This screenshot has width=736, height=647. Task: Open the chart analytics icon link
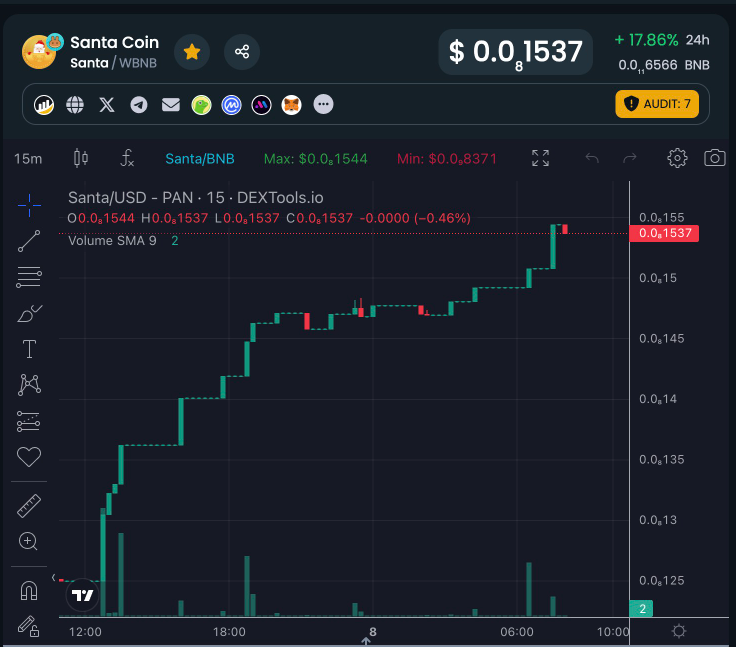click(44, 104)
